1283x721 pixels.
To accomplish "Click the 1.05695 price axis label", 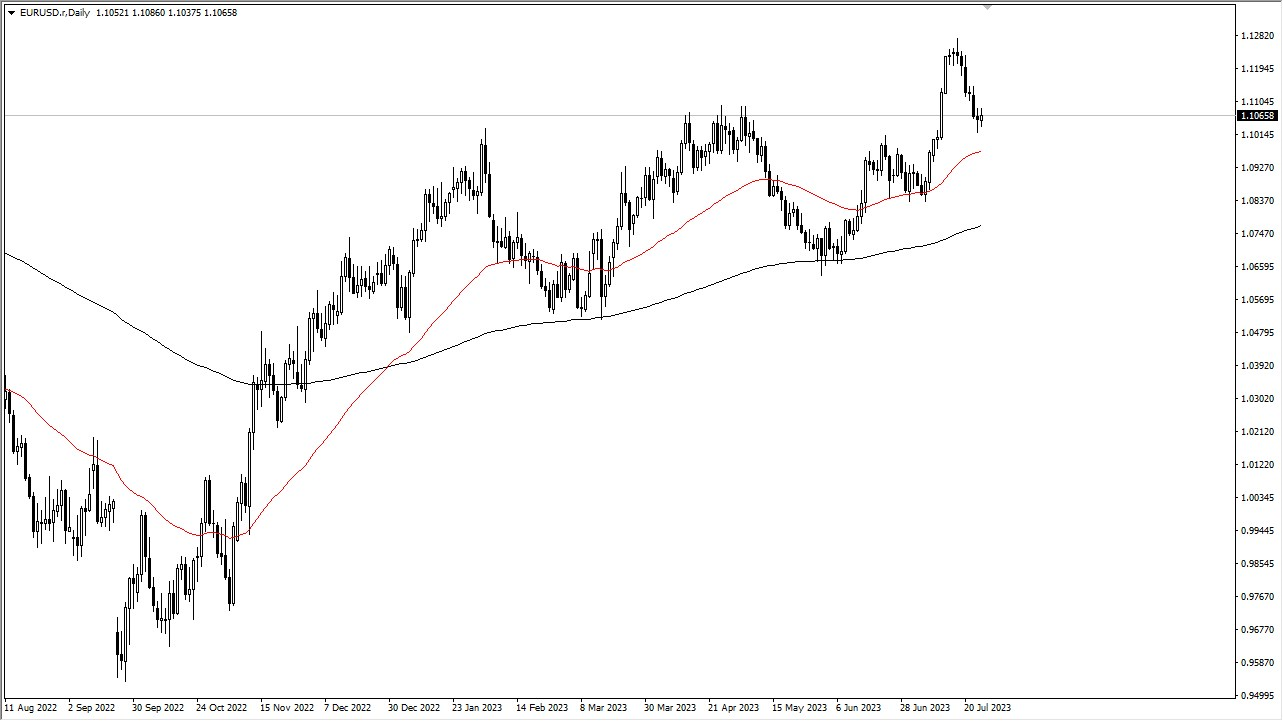I will 1257,300.
